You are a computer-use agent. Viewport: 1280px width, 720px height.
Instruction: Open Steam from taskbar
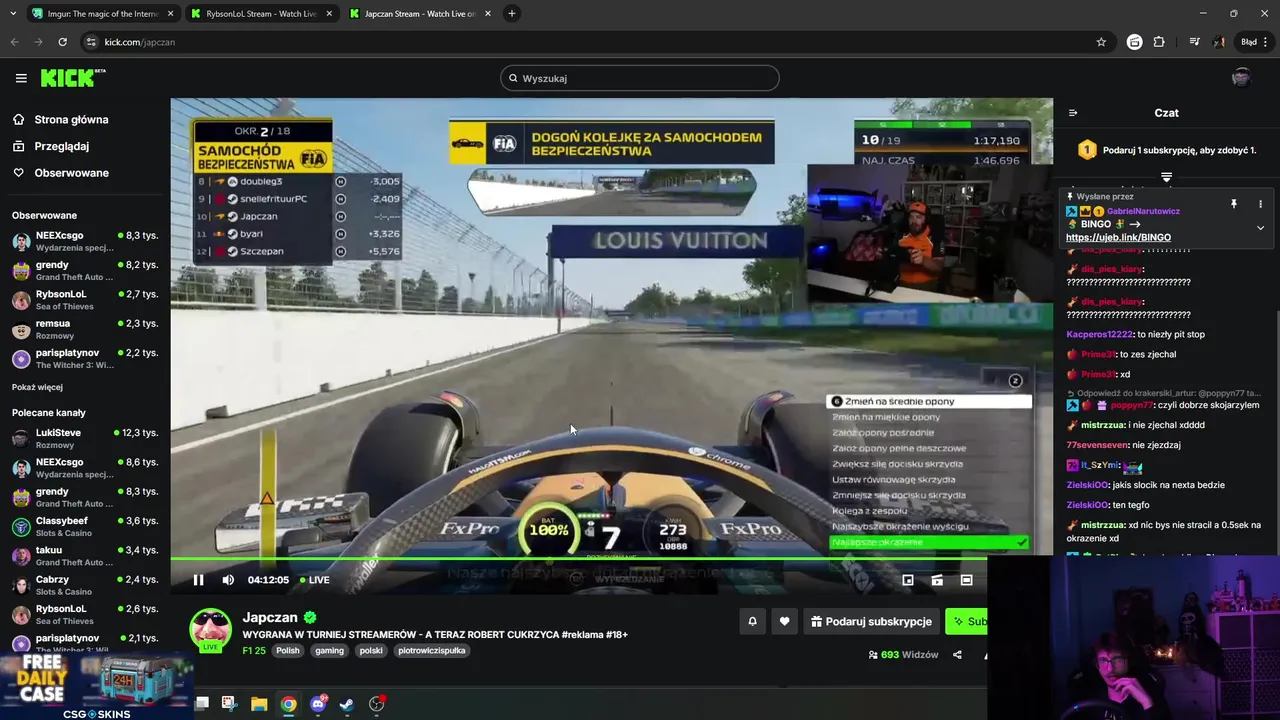coord(346,704)
